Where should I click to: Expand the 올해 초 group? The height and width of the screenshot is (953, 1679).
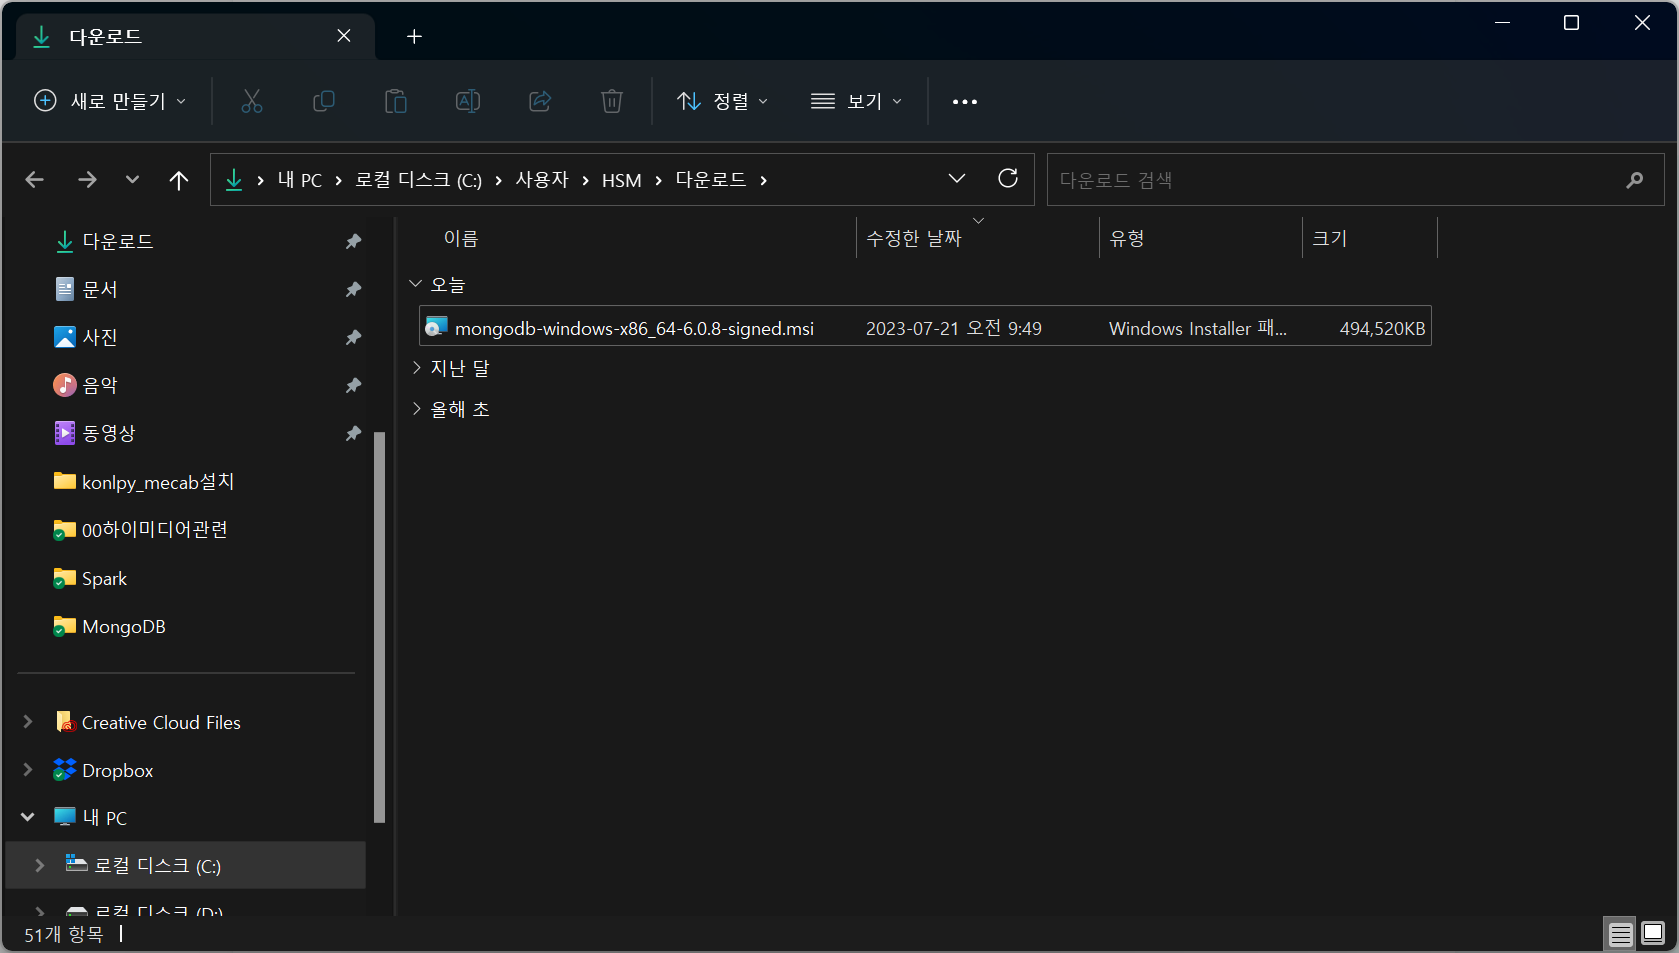(416, 409)
